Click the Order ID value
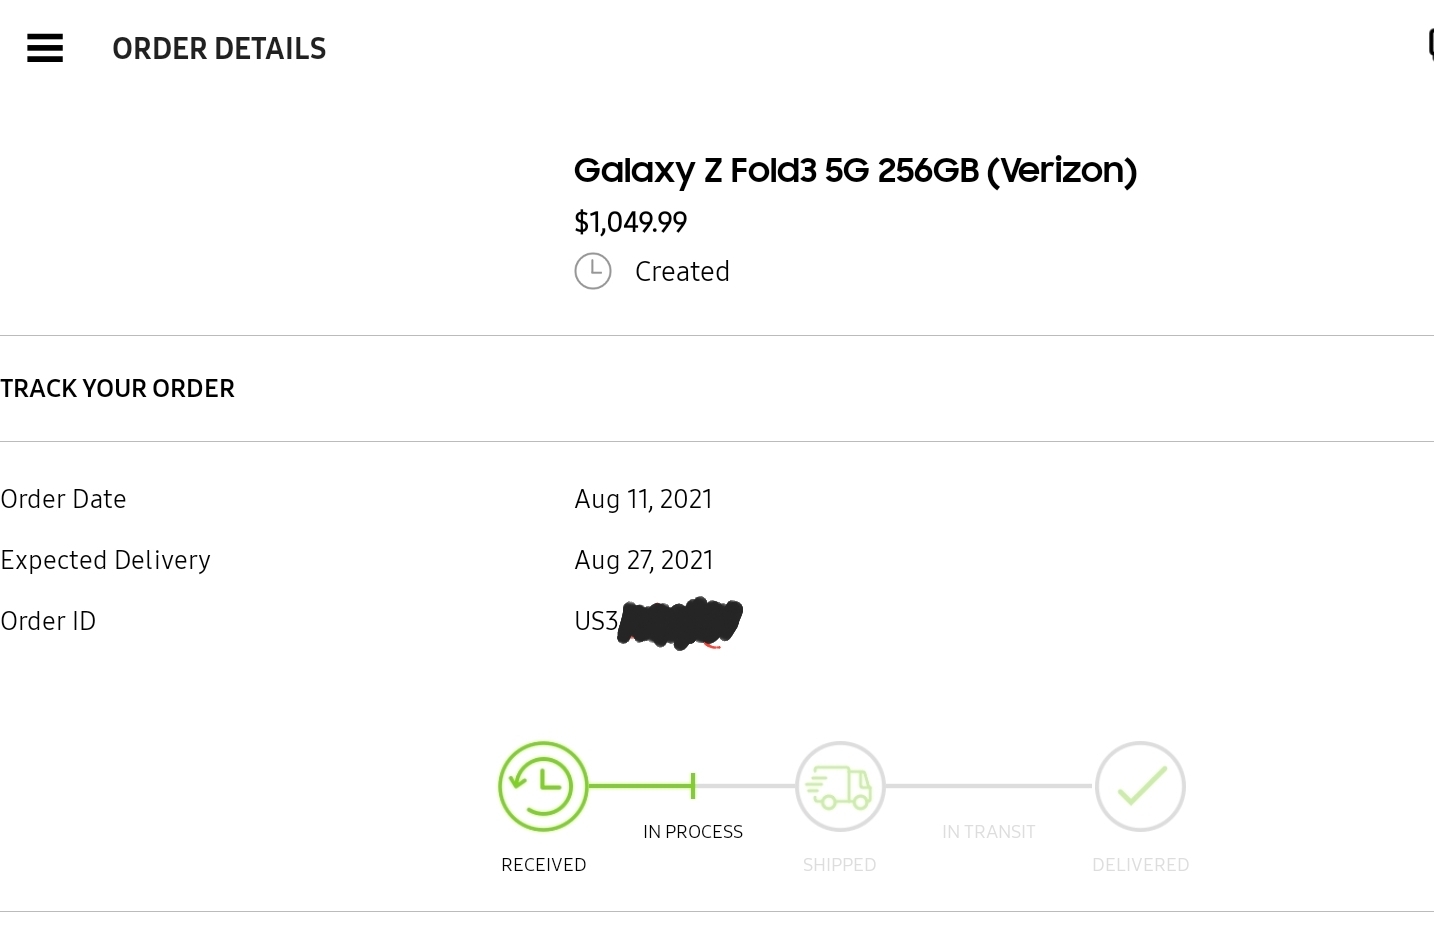Viewport: 1434px width, 939px height. [x=658, y=623]
